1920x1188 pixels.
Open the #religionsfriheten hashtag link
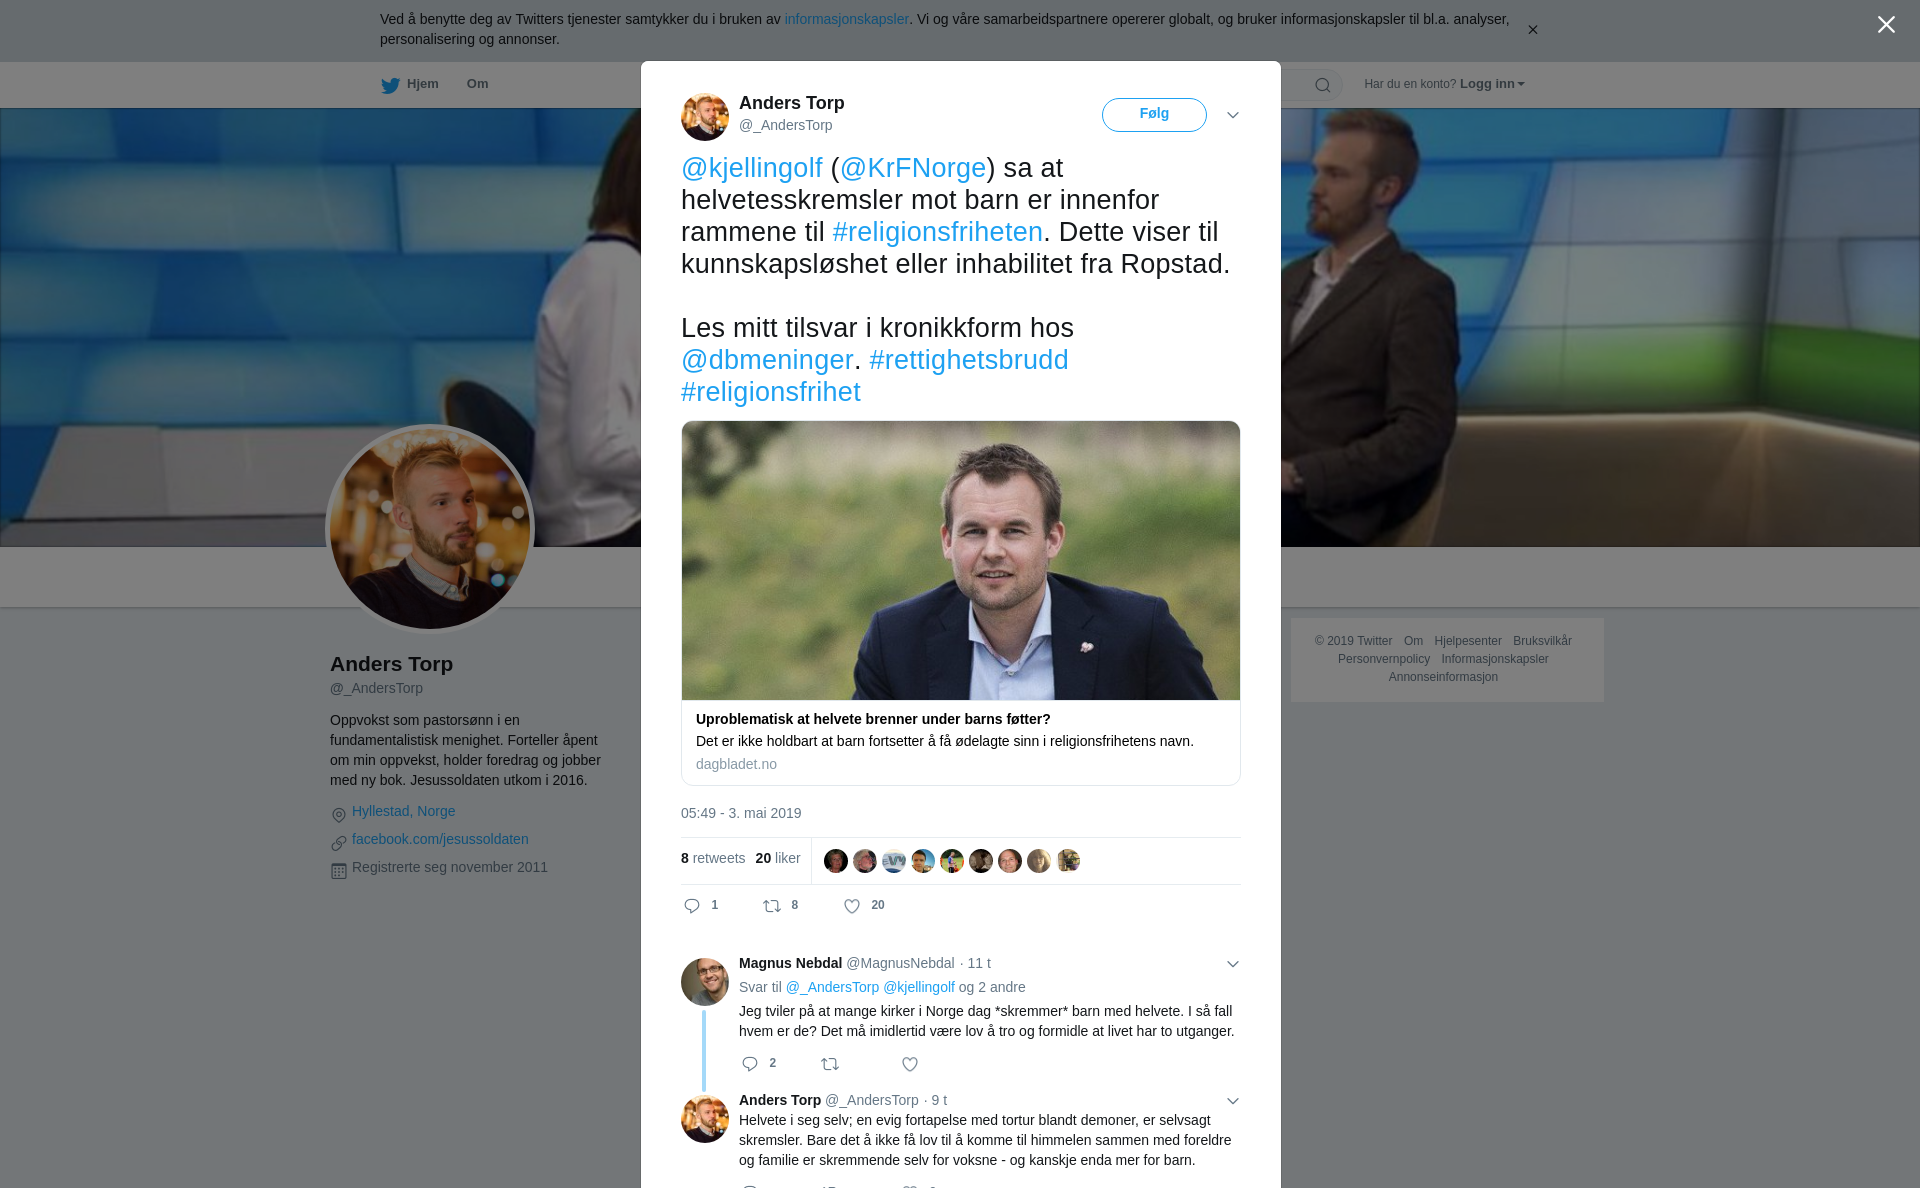point(937,232)
